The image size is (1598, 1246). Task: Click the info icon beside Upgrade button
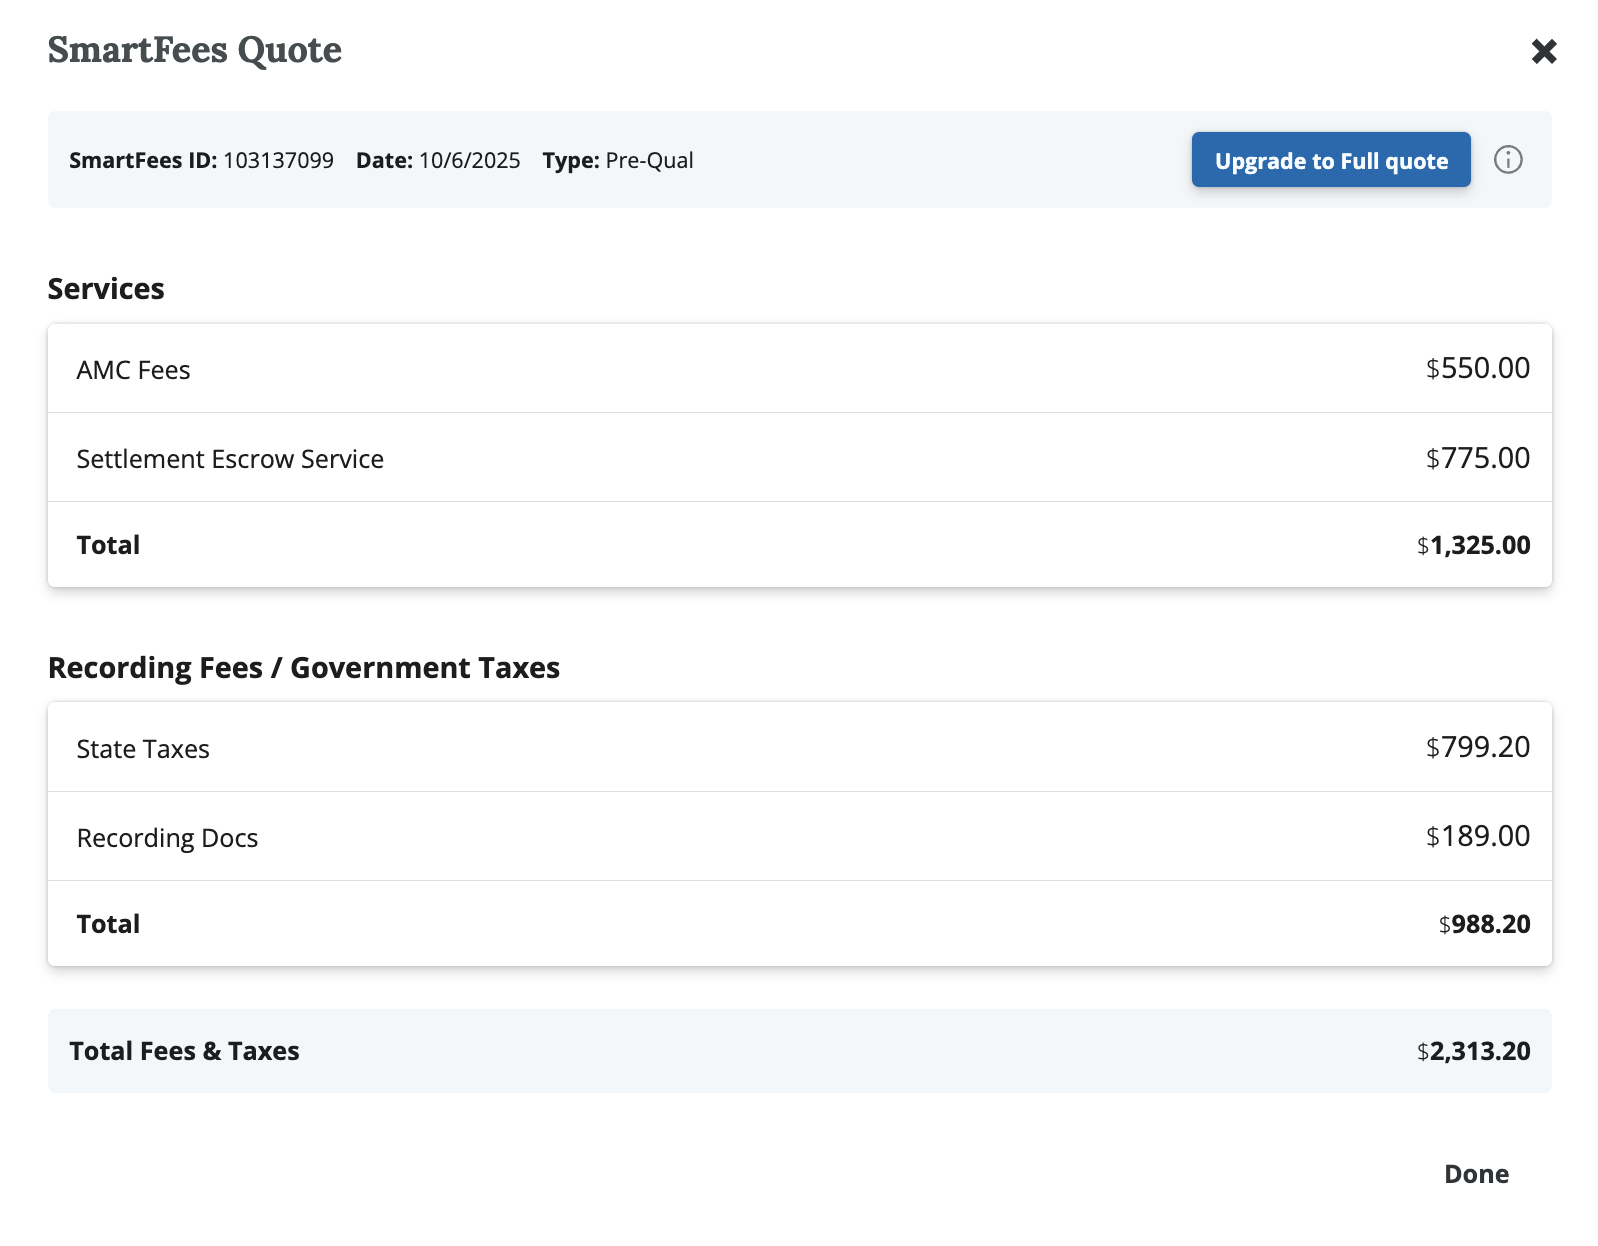point(1507,160)
